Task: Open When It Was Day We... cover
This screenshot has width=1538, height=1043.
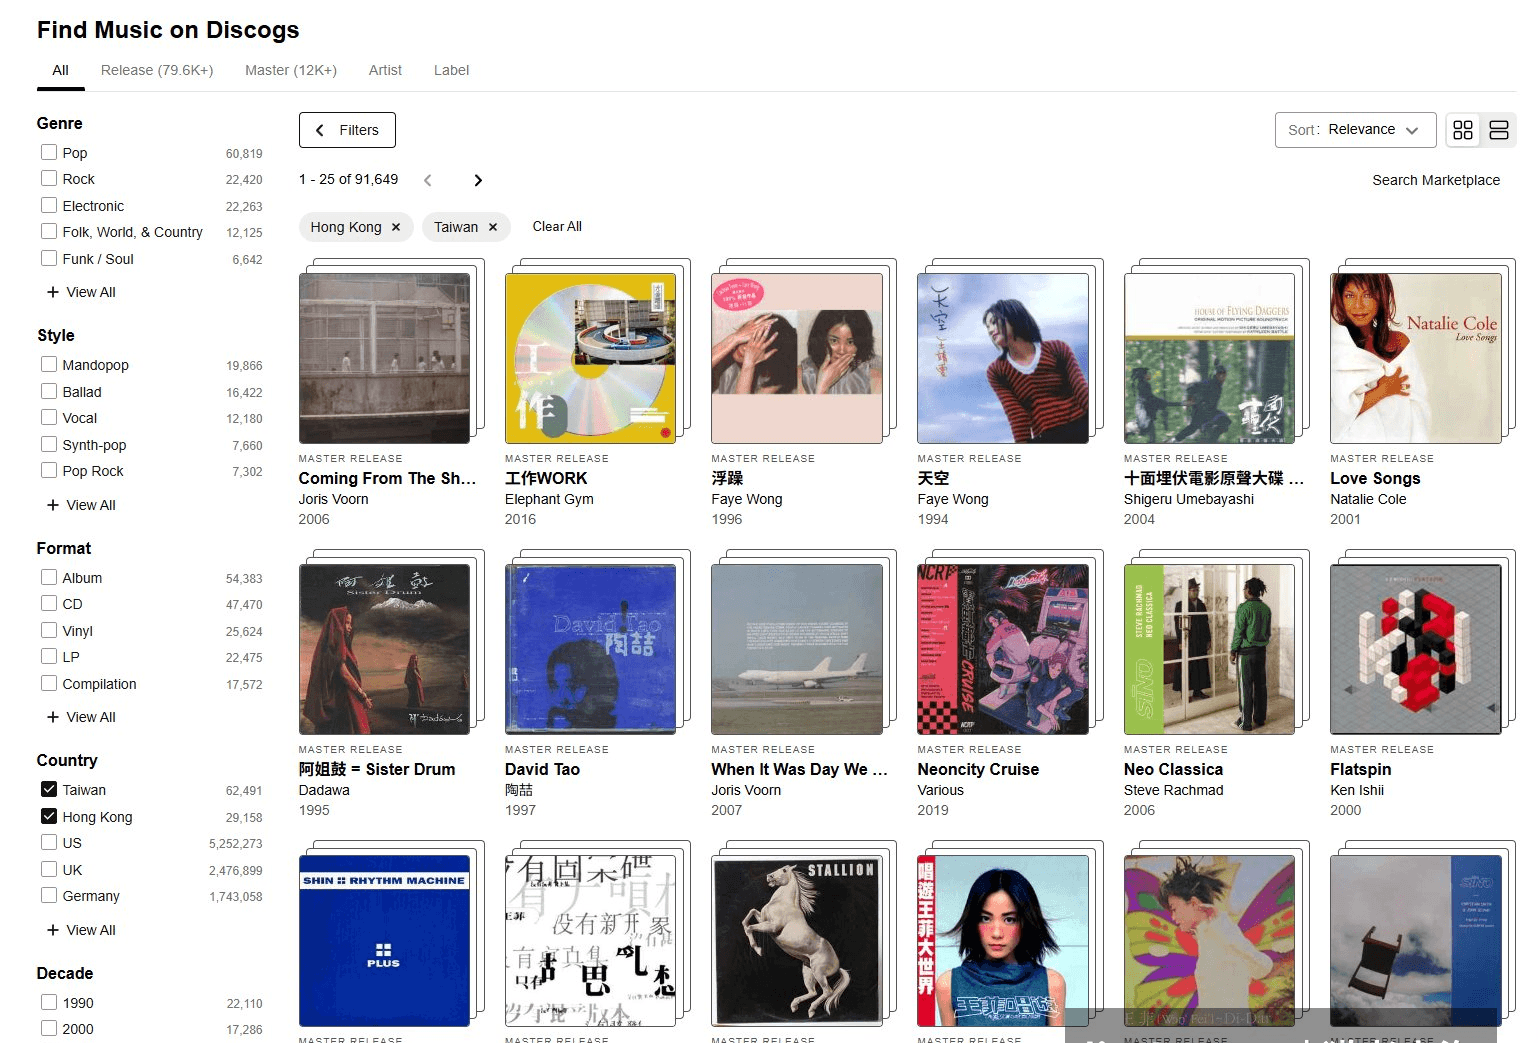Action: pos(796,649)
